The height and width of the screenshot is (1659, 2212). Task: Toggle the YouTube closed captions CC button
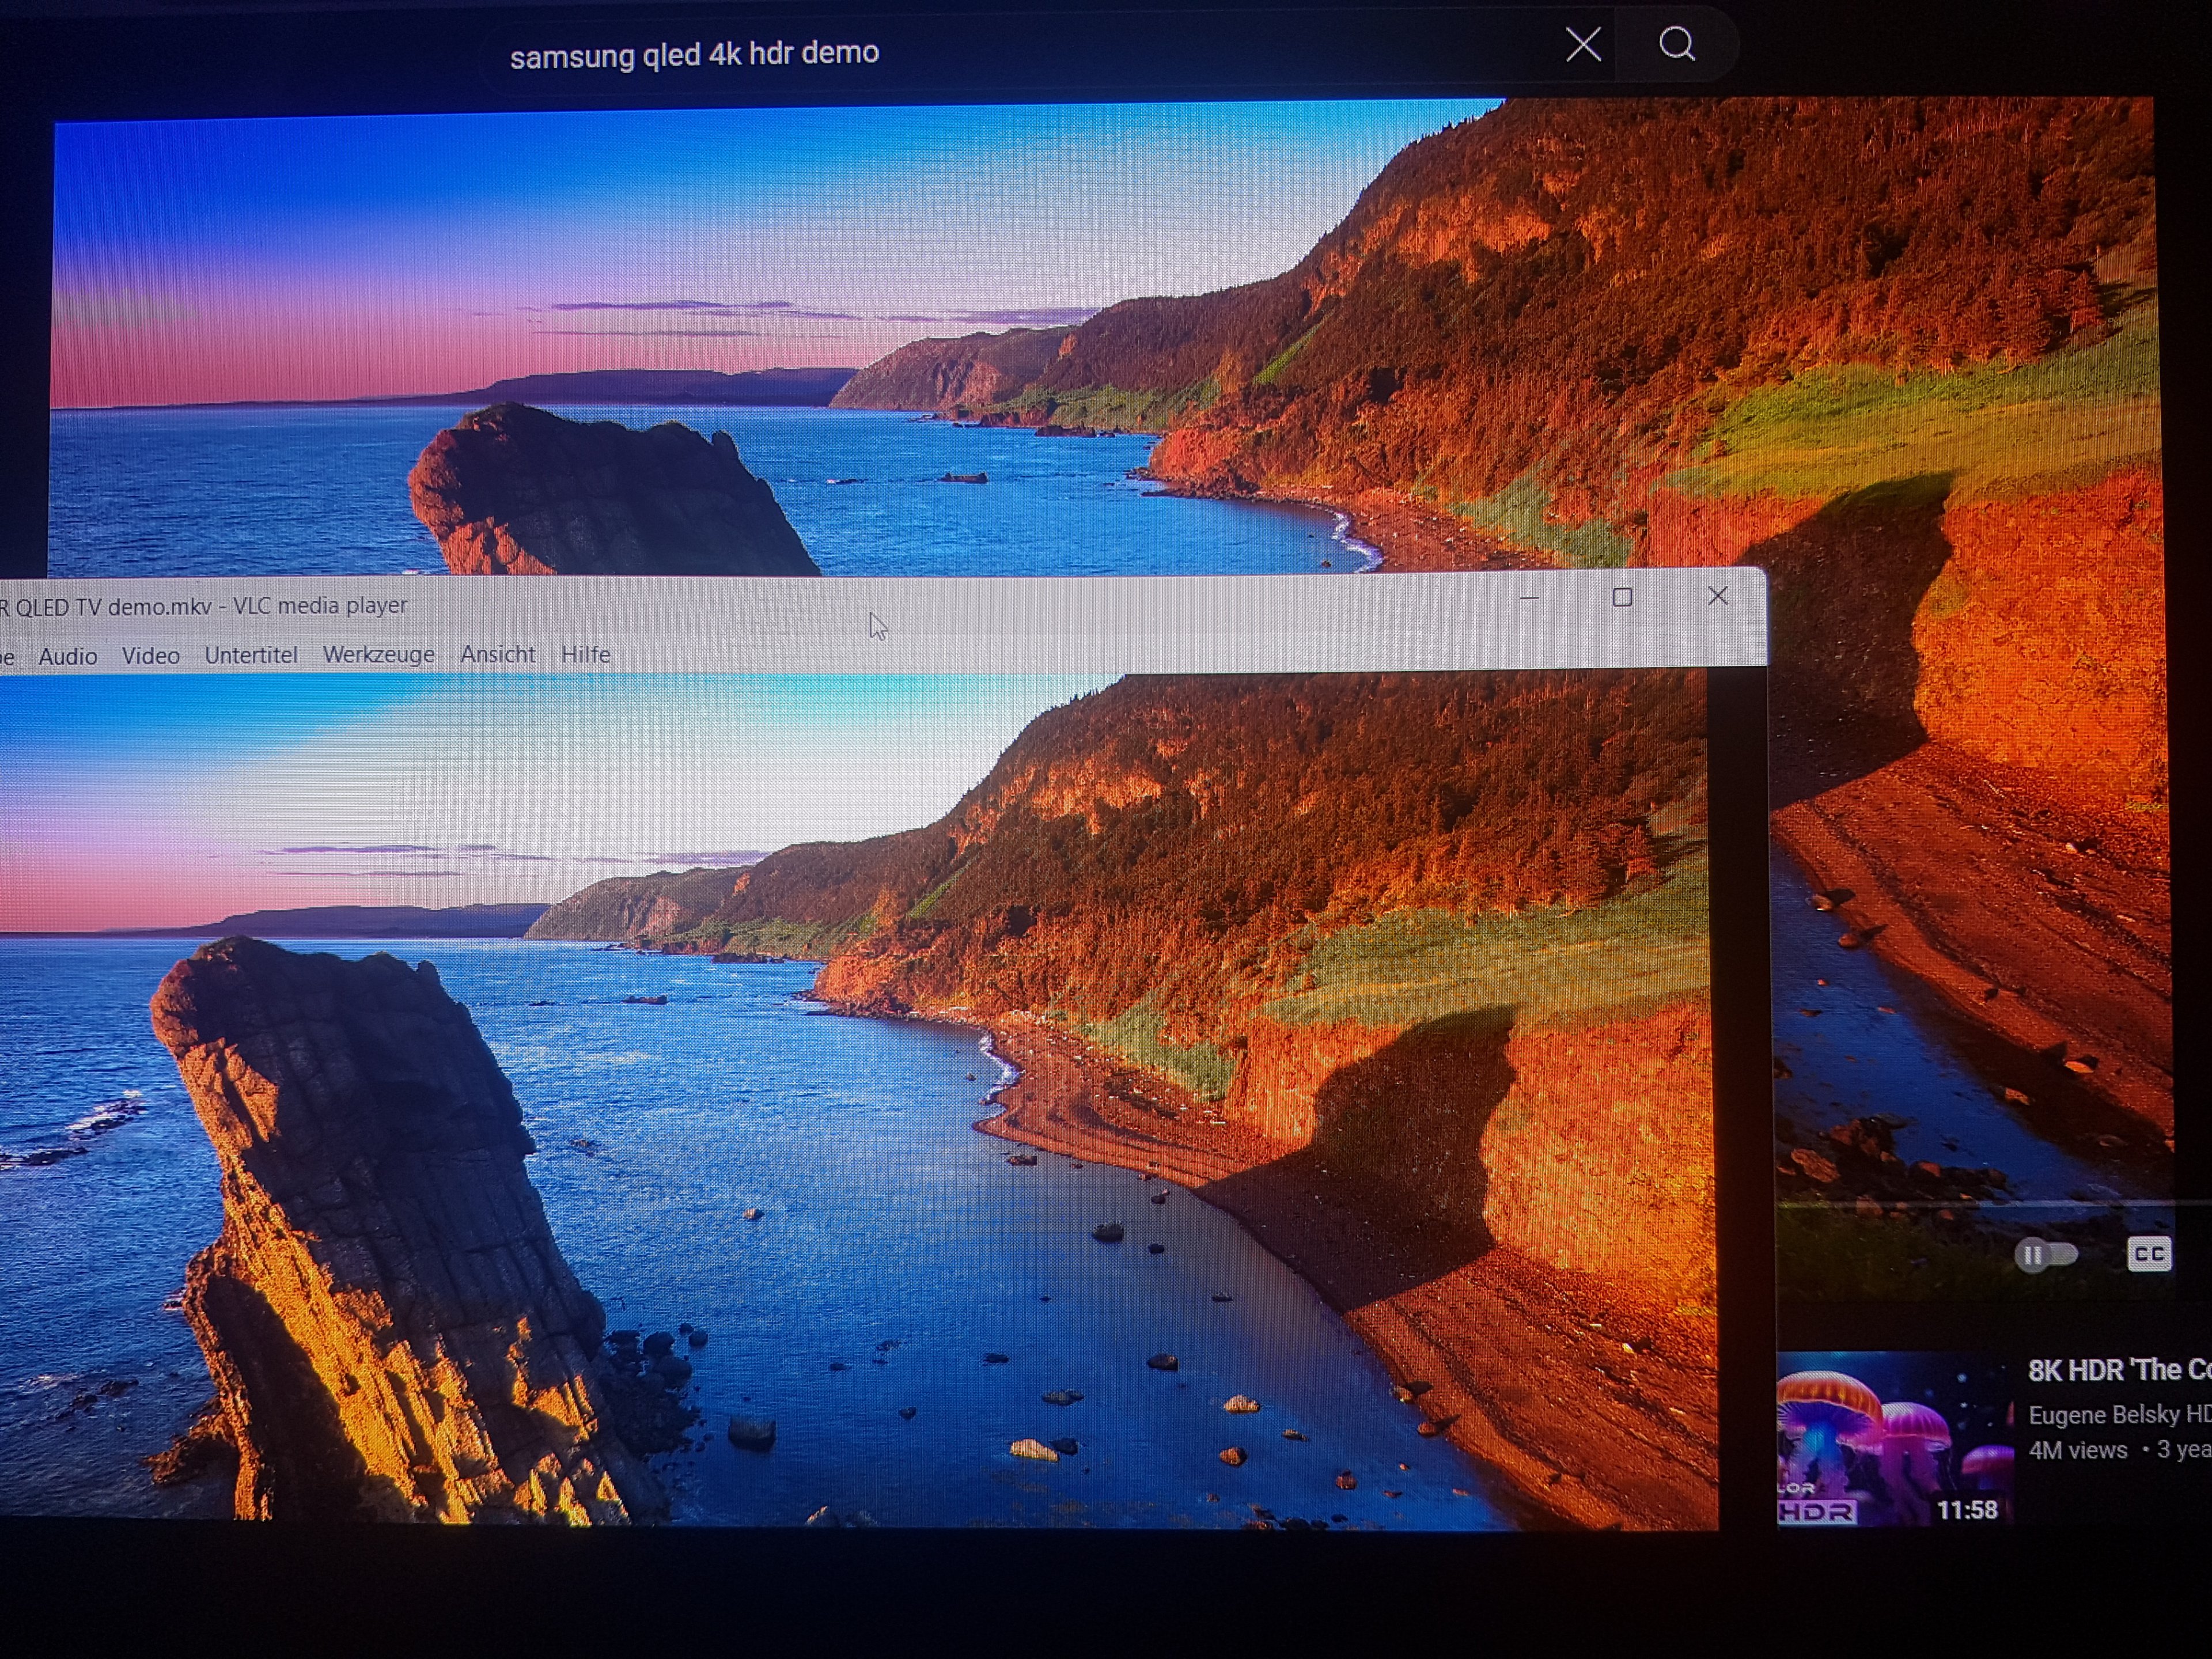coord(2148,1254)
